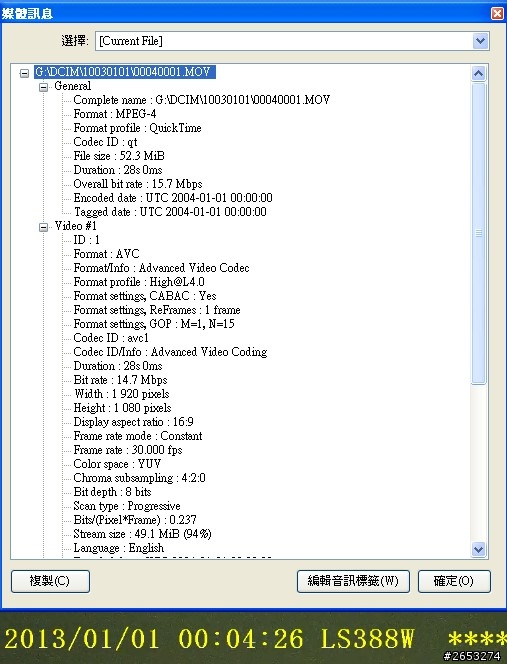Click the 編輯音訊標籤(W) button
This screenshot has height=664, width=507.
point(353,581)
